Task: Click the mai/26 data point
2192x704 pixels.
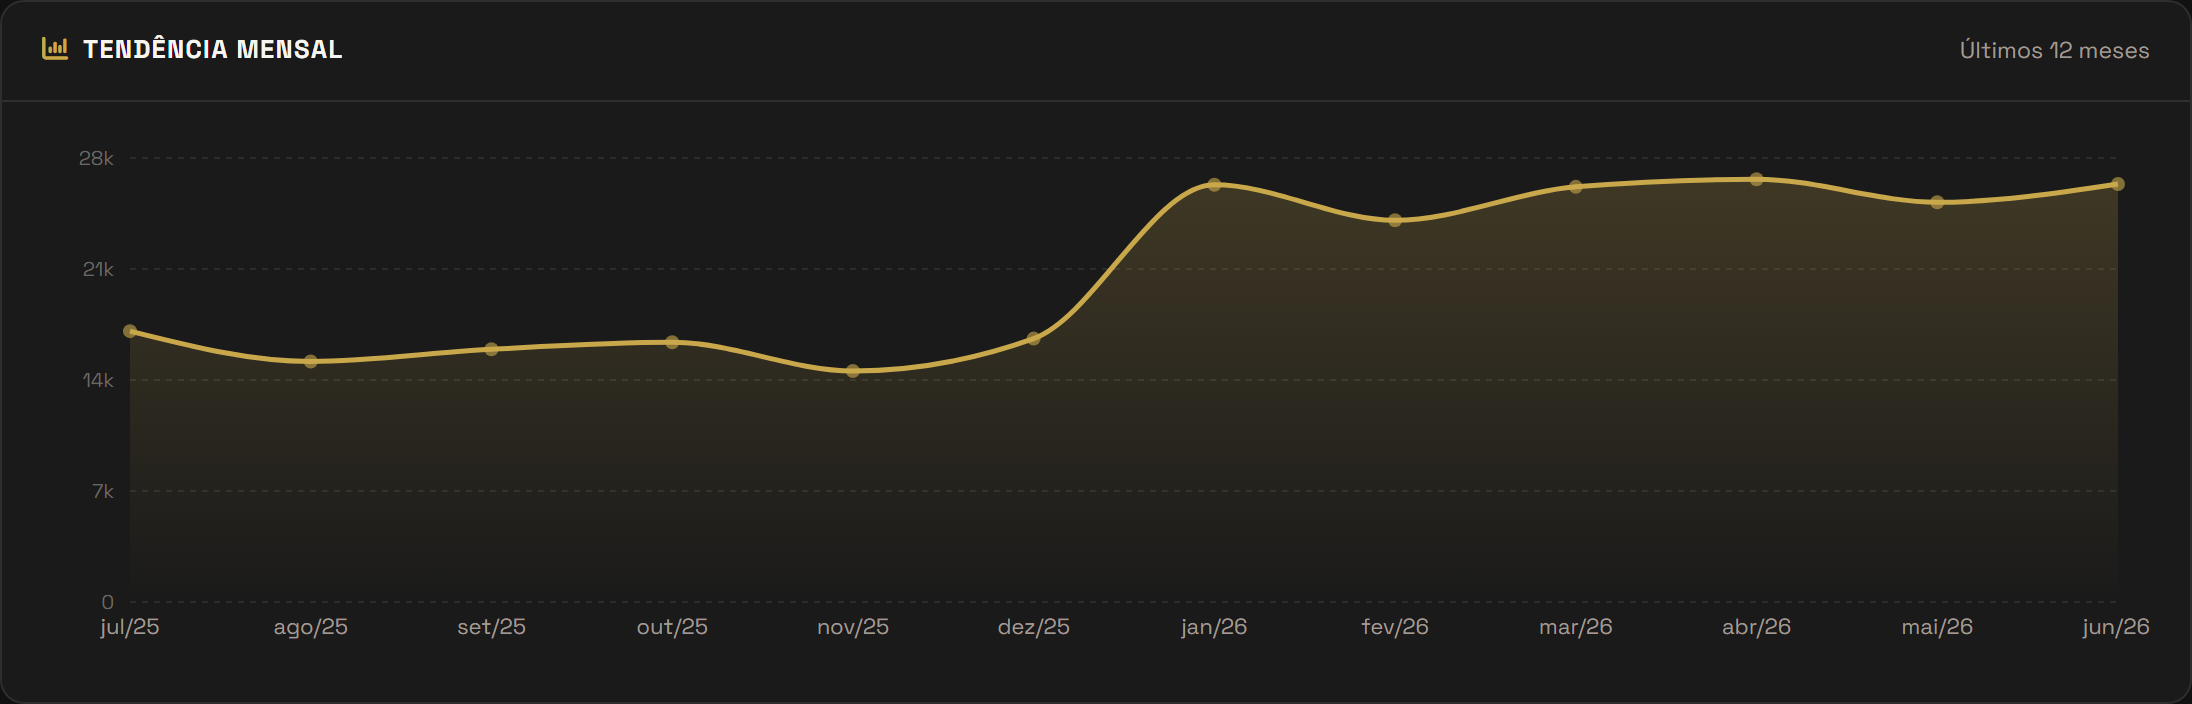Action: click(1937, 202)
